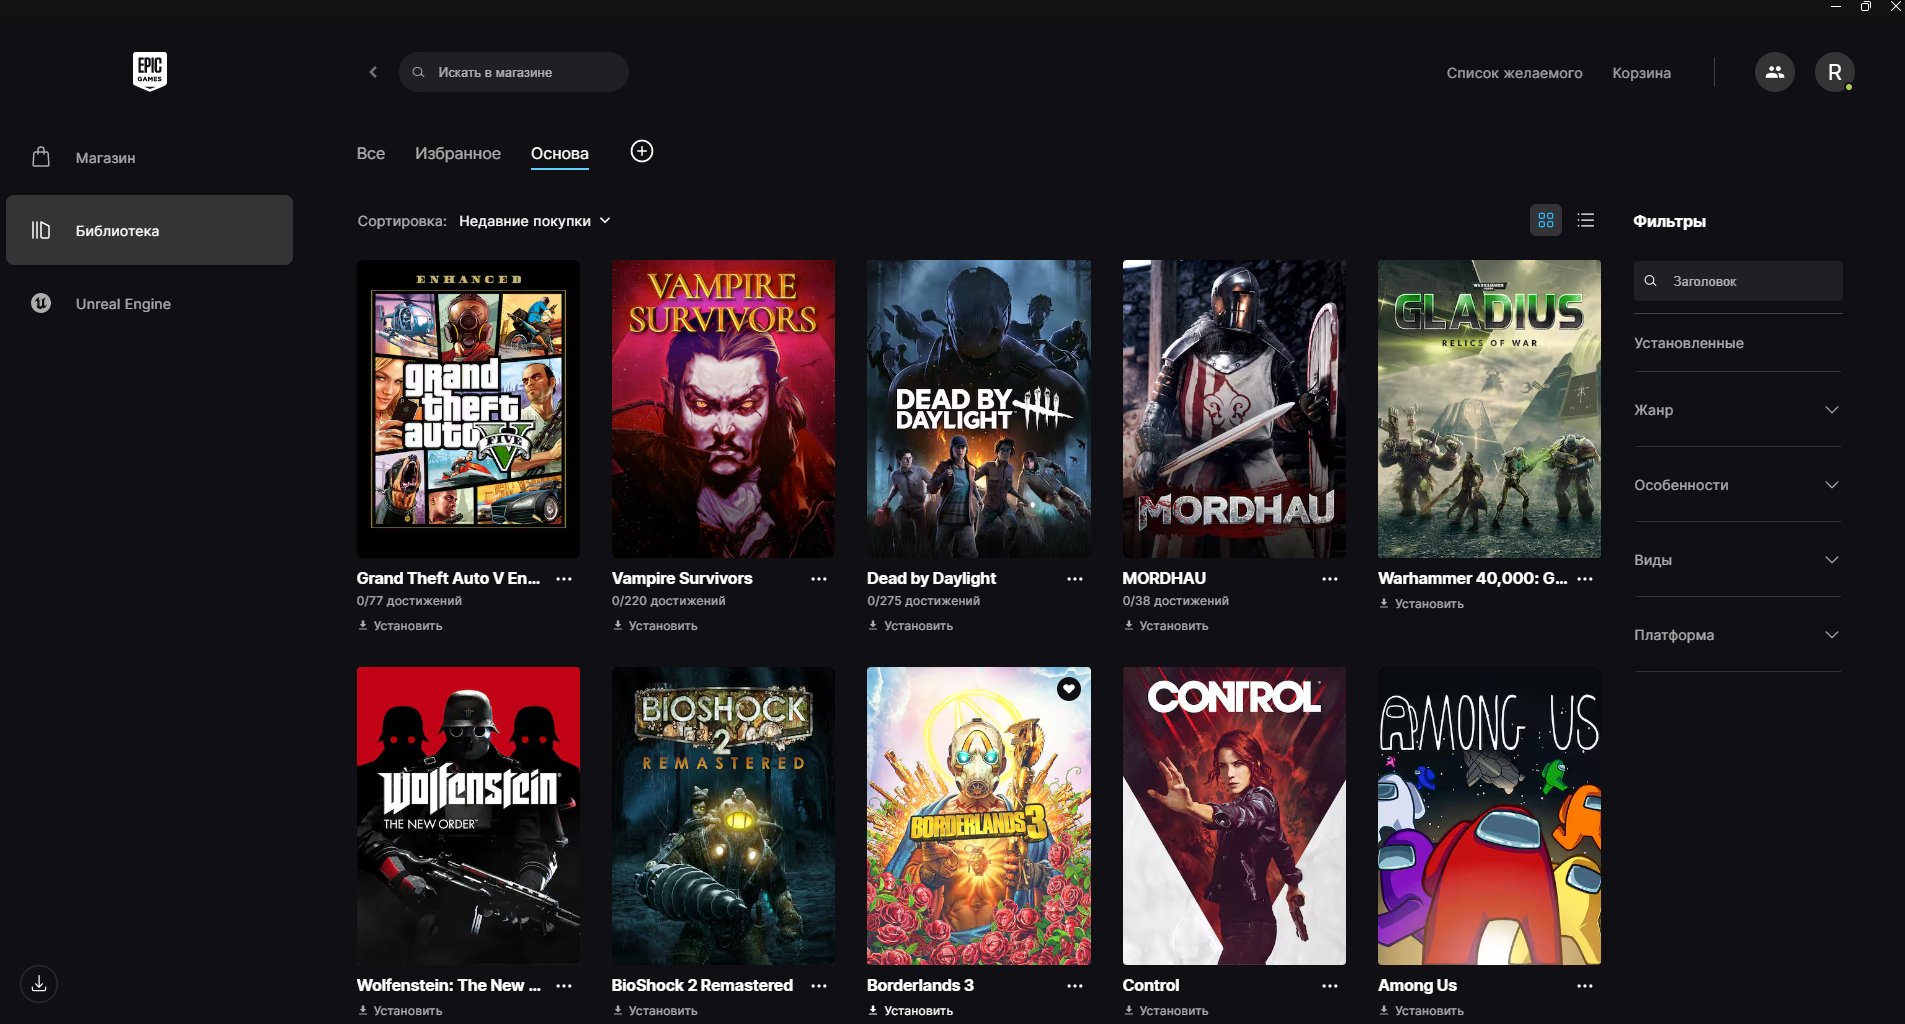Expand the Платформа filter

click(x=1738, y=635)
